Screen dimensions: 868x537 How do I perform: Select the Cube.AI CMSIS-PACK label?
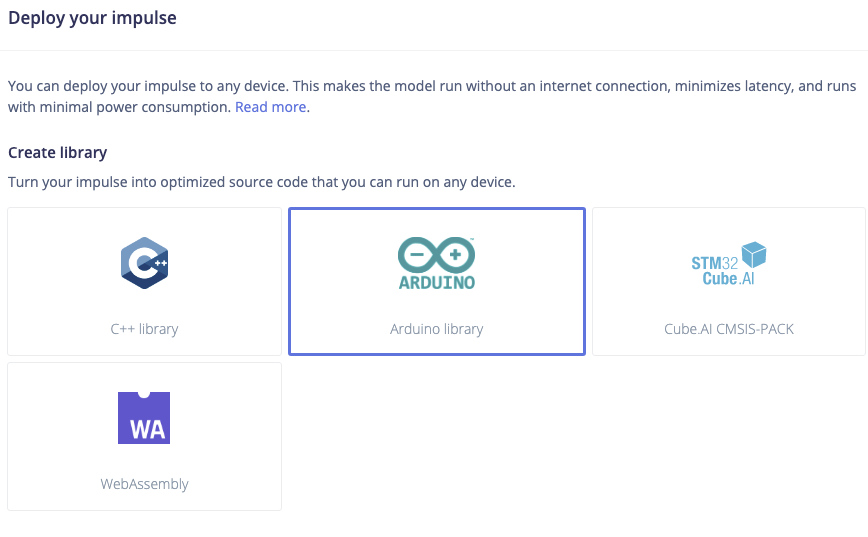pos(728,328)
